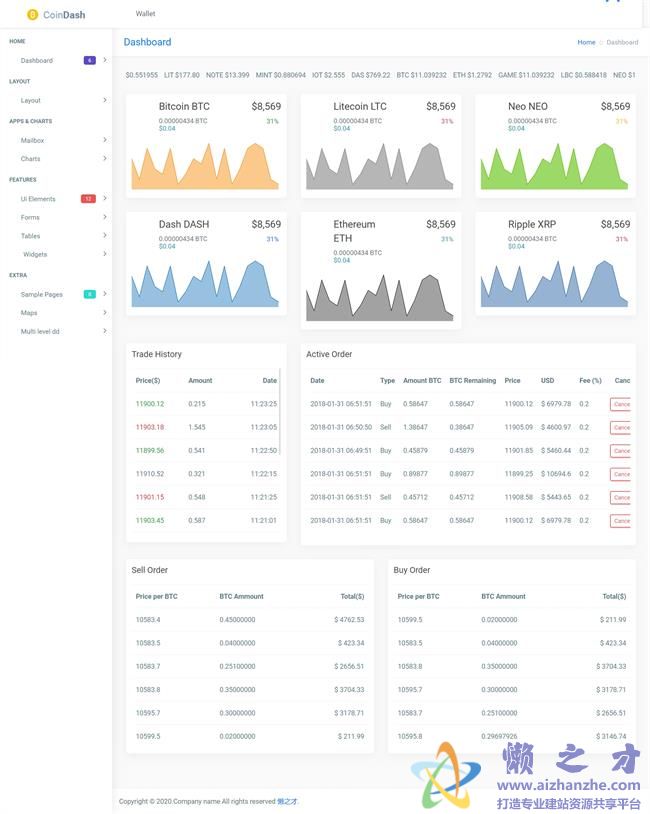
Task: Click the Neo NEO green area chart
Action: [554, 167]
